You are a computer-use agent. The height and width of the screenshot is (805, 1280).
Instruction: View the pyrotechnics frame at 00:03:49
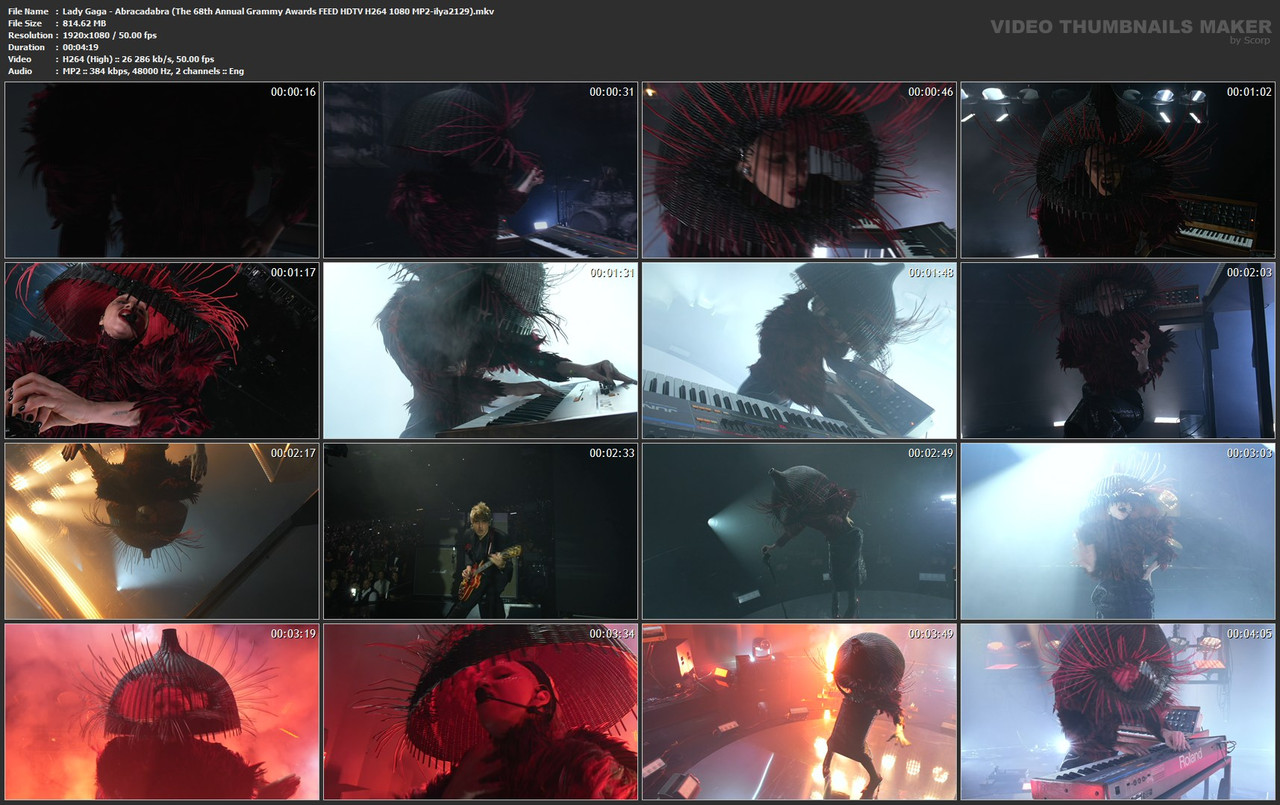799,712
